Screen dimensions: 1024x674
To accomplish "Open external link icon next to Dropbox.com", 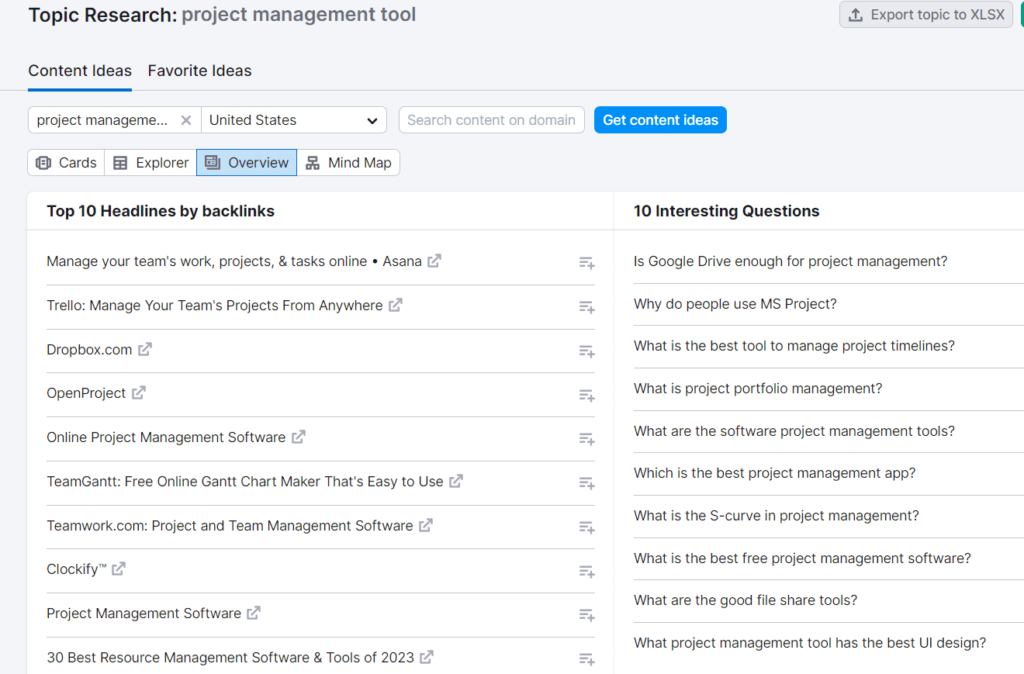I will (144, 349).
